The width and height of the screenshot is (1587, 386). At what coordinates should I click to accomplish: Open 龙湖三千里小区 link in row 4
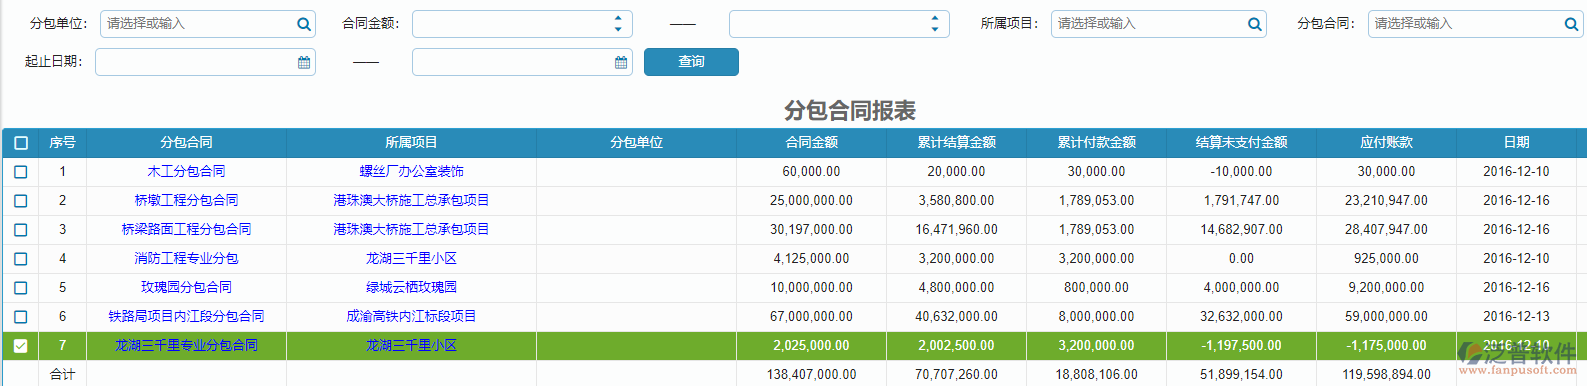coord(412,259)
